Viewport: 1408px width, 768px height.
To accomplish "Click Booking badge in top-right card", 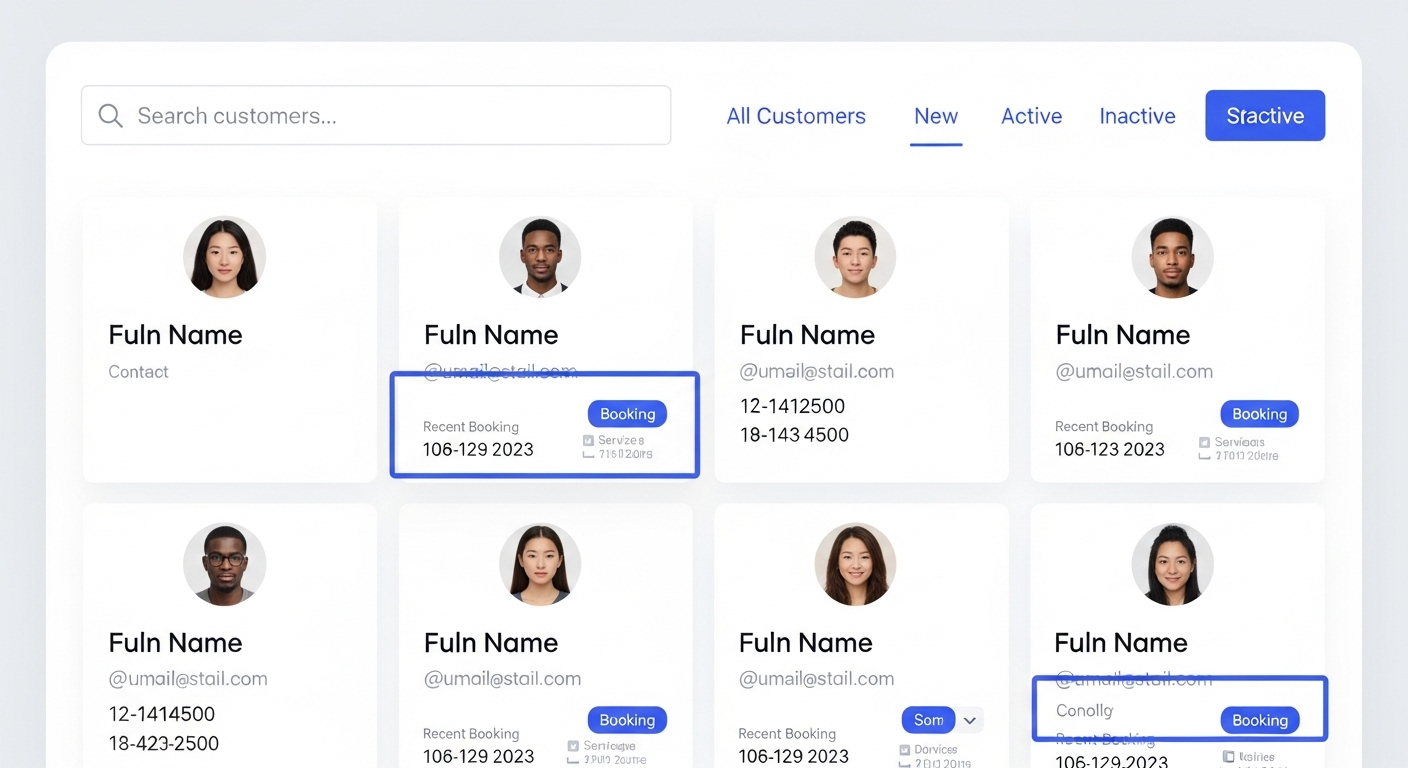I will [1259, 414].
